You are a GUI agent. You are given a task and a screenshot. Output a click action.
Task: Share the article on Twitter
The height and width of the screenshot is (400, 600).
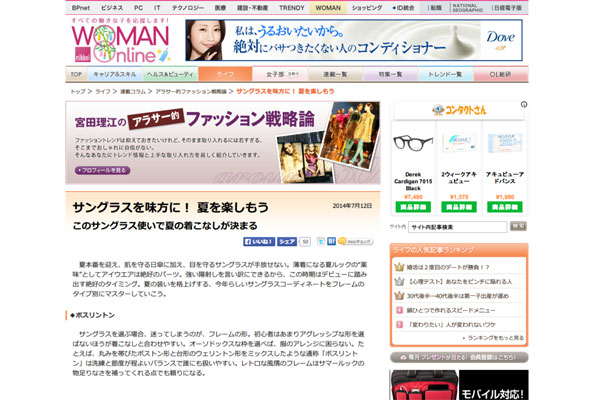coord(321,242)
